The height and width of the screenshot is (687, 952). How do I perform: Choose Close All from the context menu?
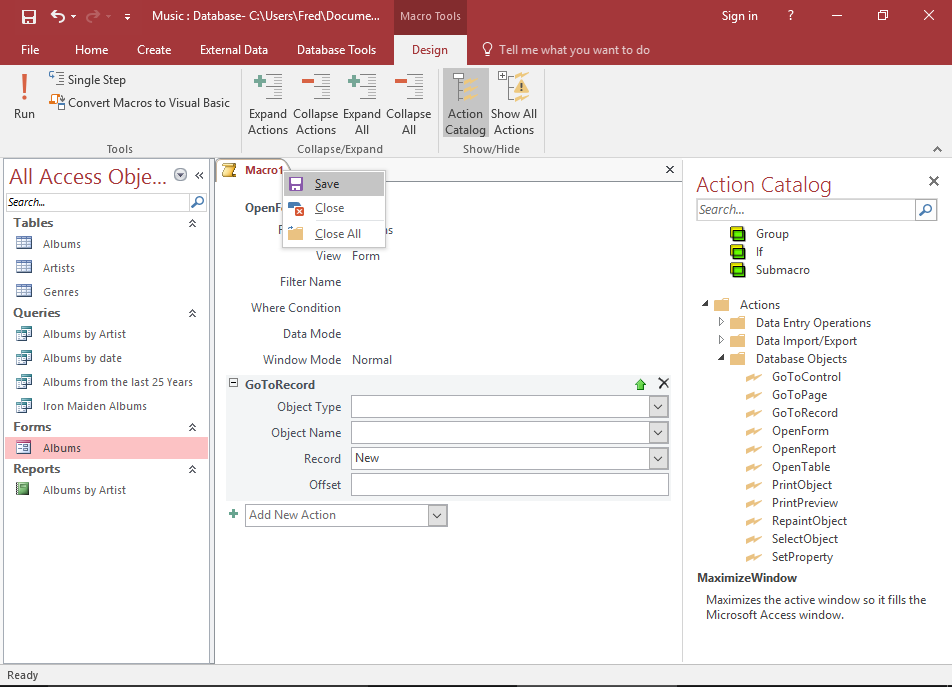pos(334,234)
